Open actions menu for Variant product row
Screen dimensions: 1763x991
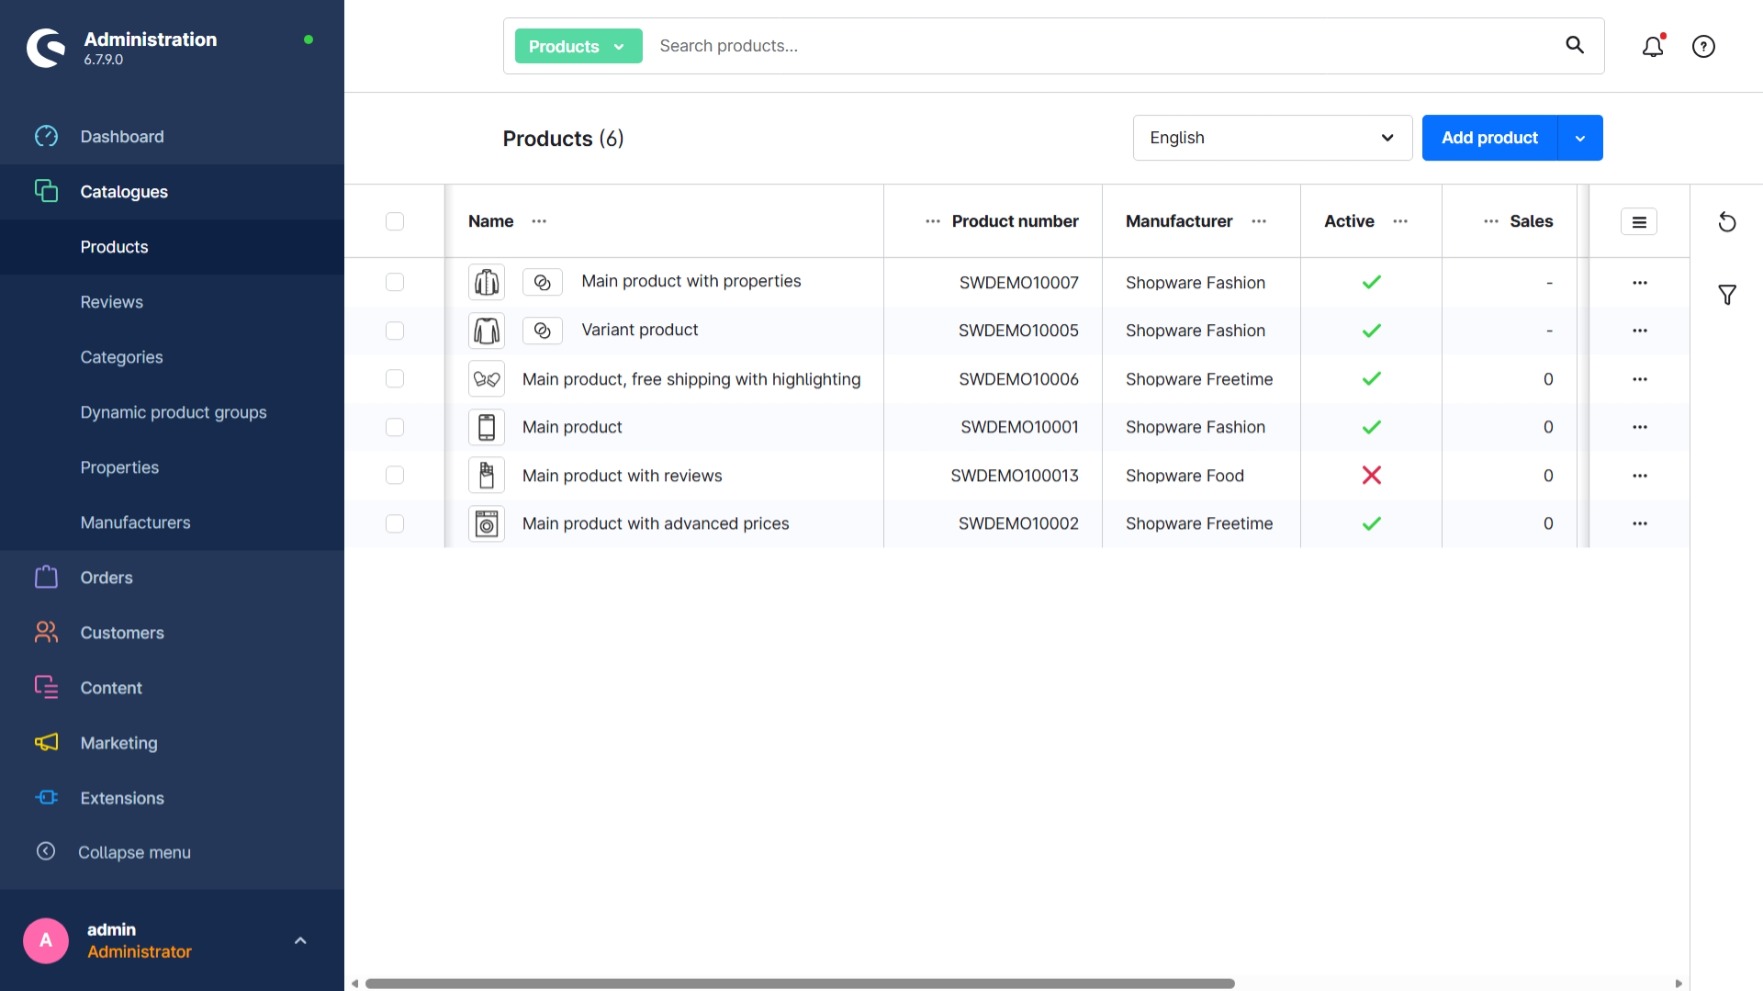click(x=1639, y=331)
